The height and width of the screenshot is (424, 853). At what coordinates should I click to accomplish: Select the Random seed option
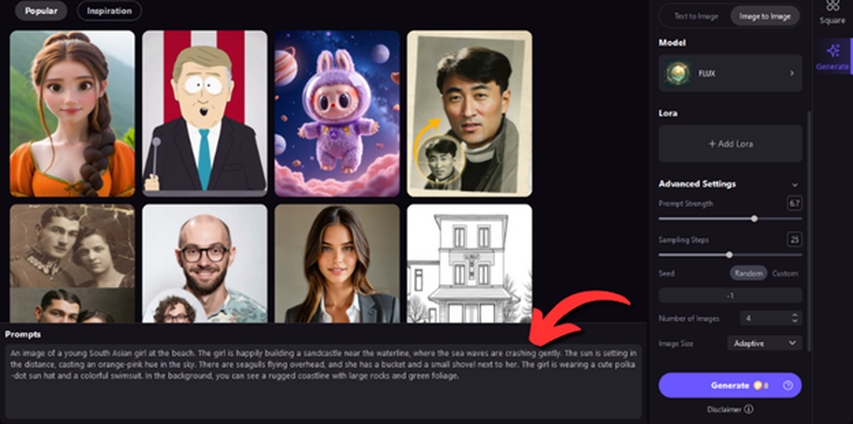(748, 273)
